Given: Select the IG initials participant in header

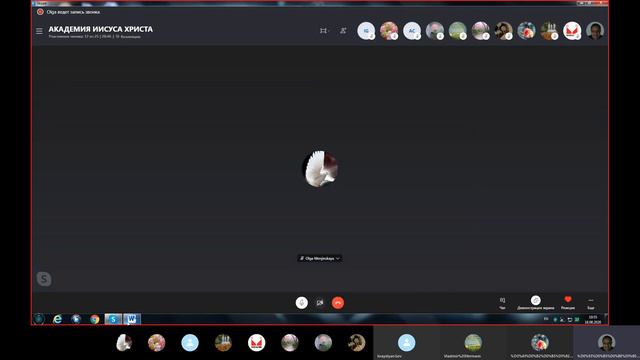Looking at the screenshot, I should point(366,31).
